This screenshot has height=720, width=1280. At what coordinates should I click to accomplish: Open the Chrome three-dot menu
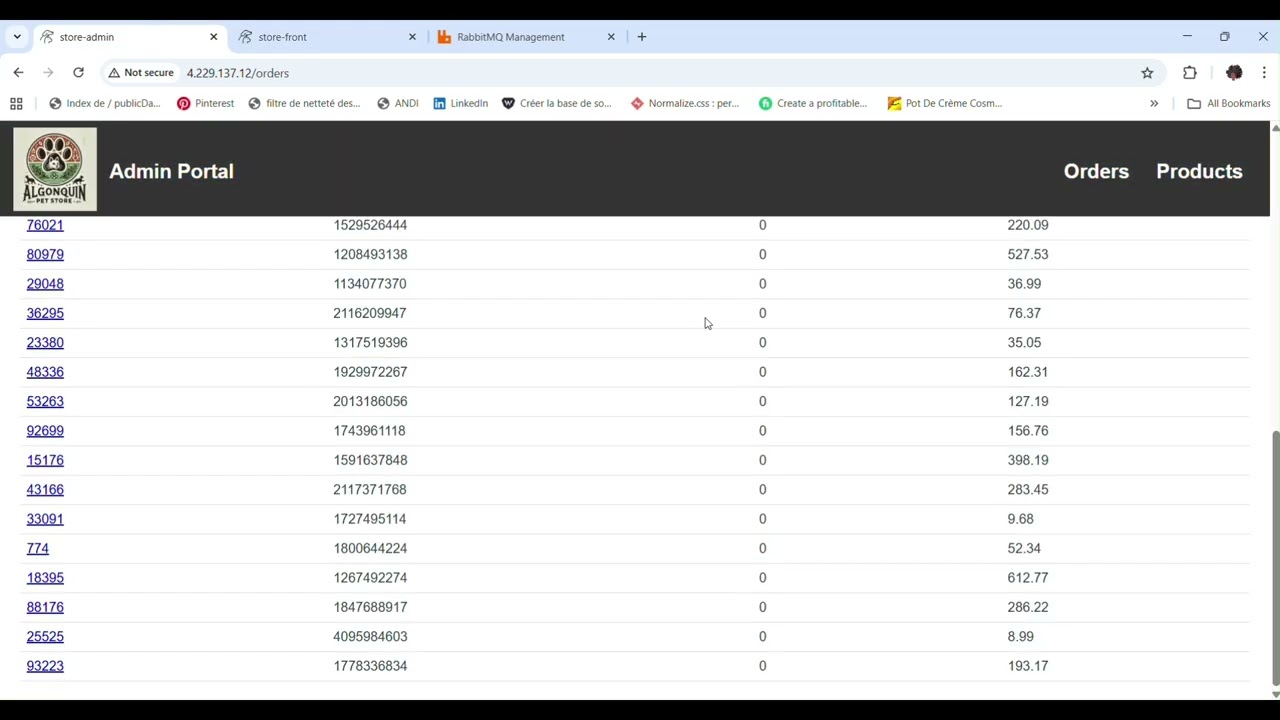click(x=1264, y=73)
